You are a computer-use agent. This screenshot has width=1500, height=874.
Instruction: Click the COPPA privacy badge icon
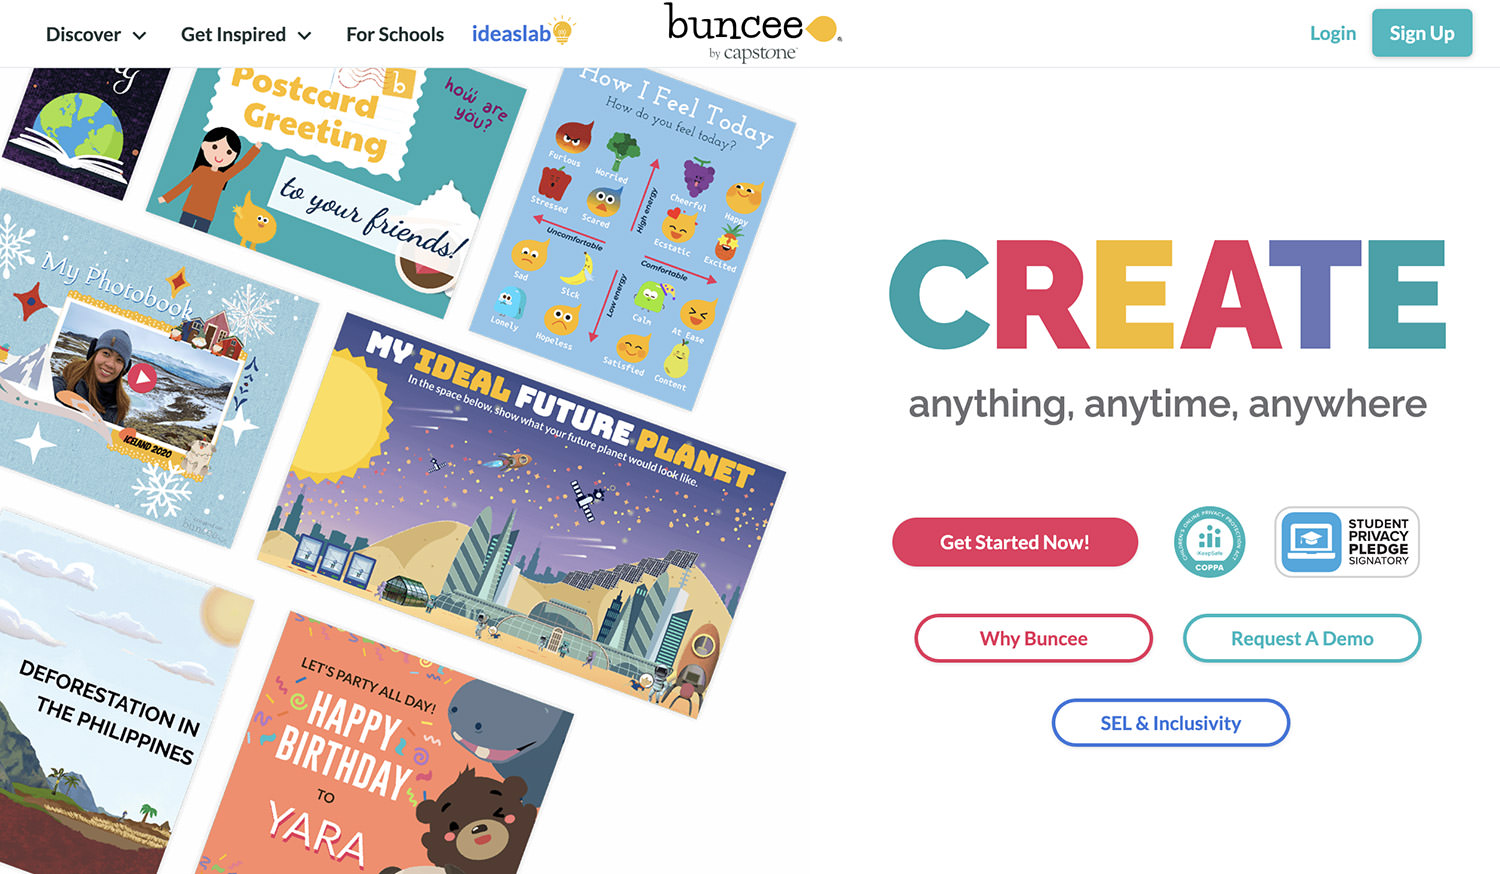click(1209, 542)
